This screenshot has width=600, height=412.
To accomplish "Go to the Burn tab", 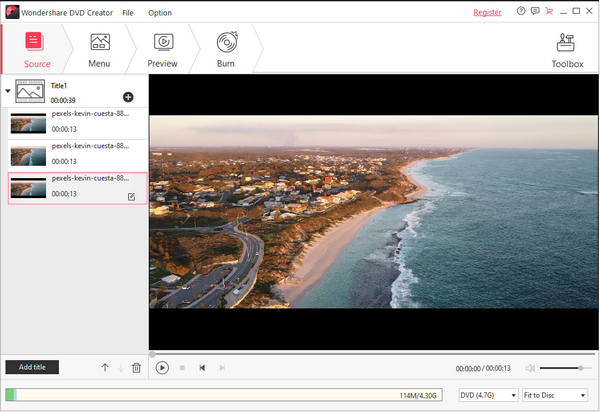I will click(225, 49).
